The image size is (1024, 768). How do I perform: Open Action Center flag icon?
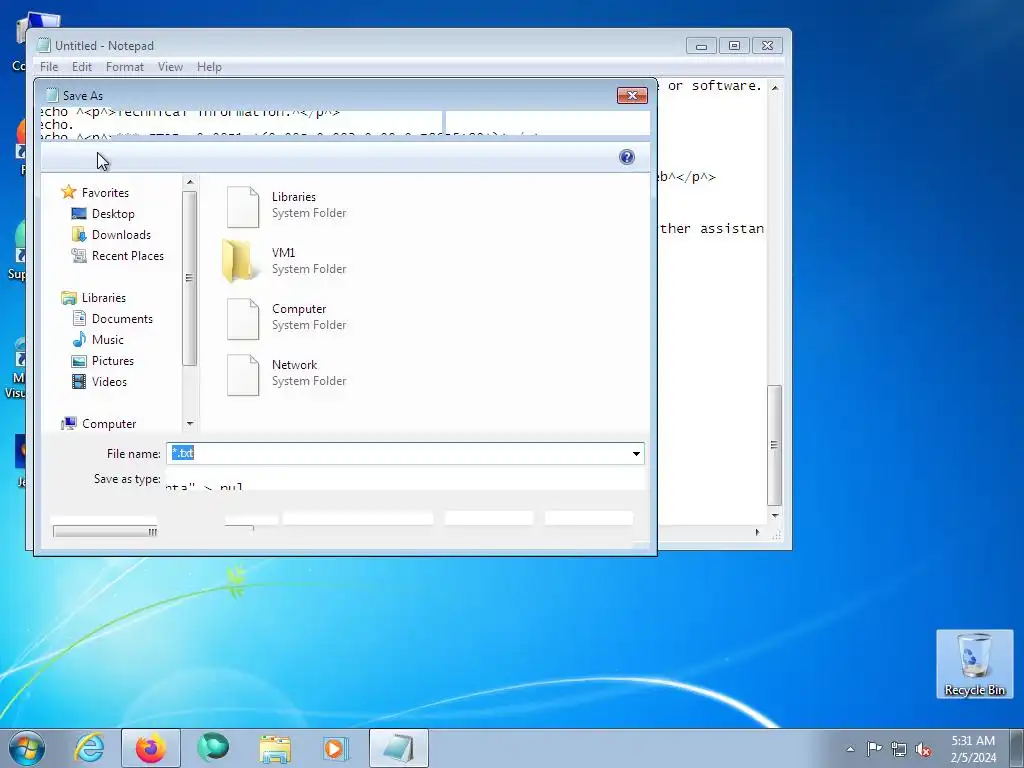point(874,749)
